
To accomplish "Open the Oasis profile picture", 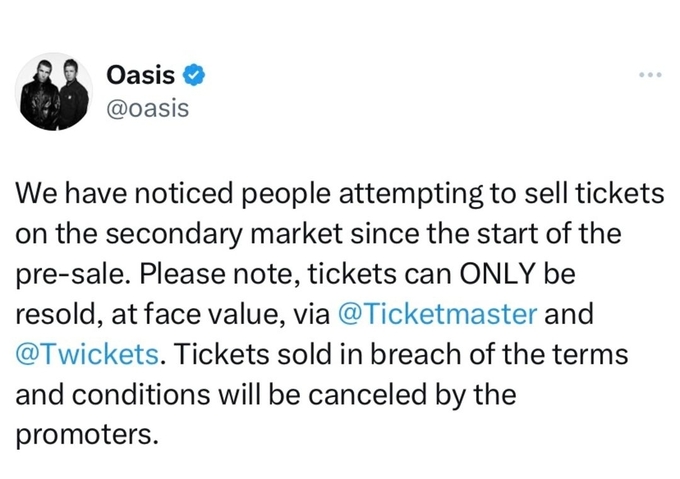I will (x=54, y=91).
